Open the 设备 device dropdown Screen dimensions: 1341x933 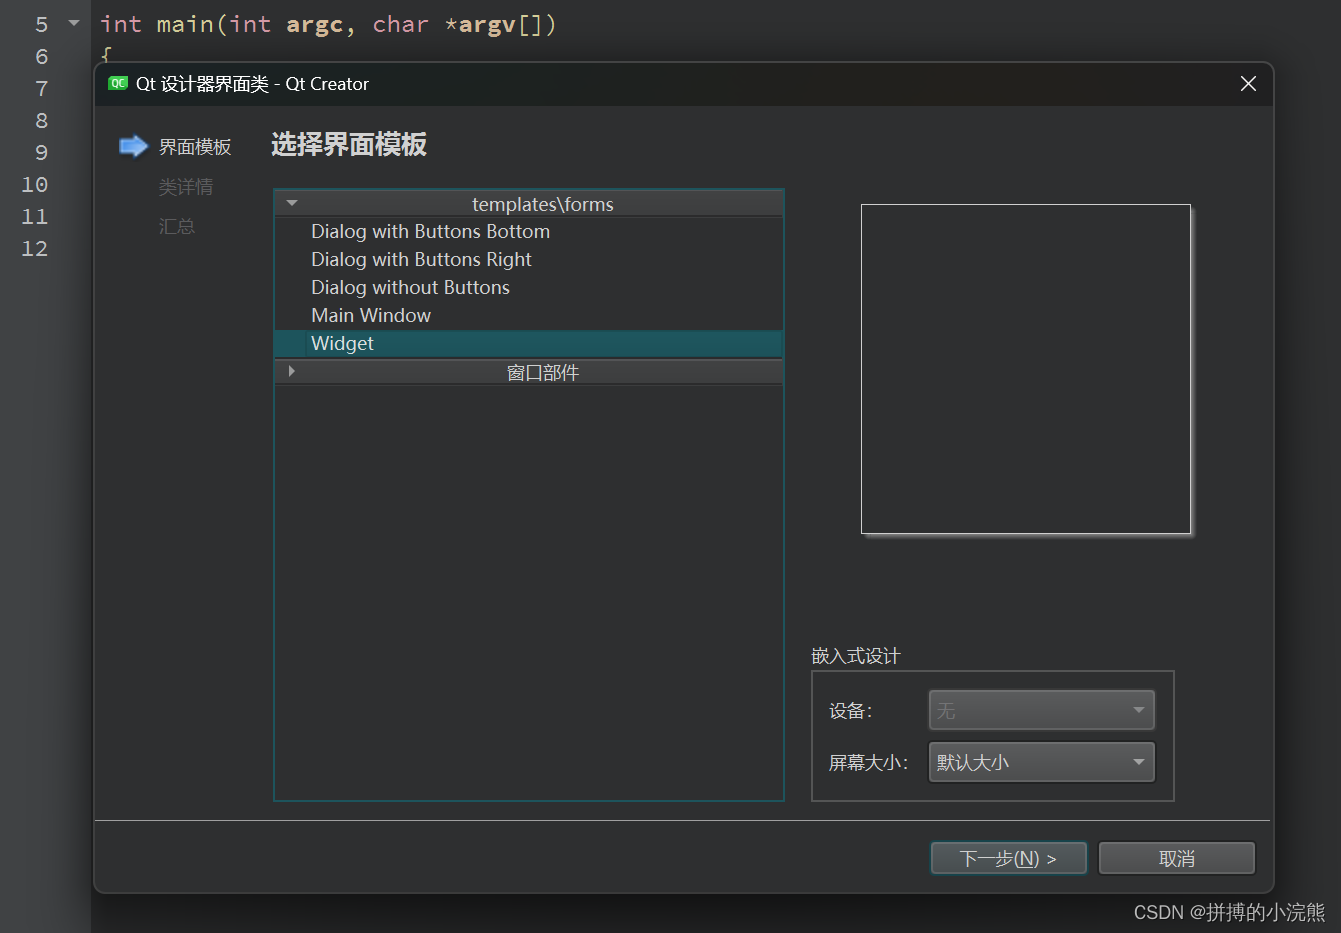(1041, 710)
